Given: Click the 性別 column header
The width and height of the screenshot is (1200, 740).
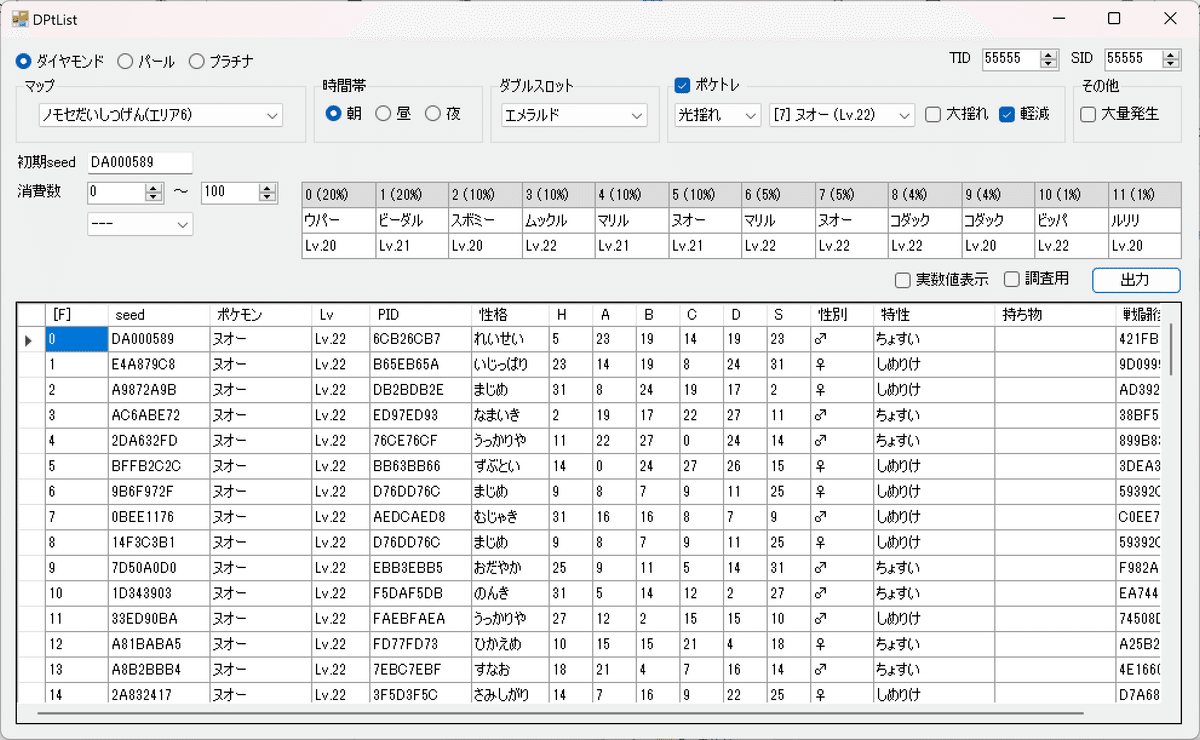Looking at the screenshot, I should [x=842, y=315].
